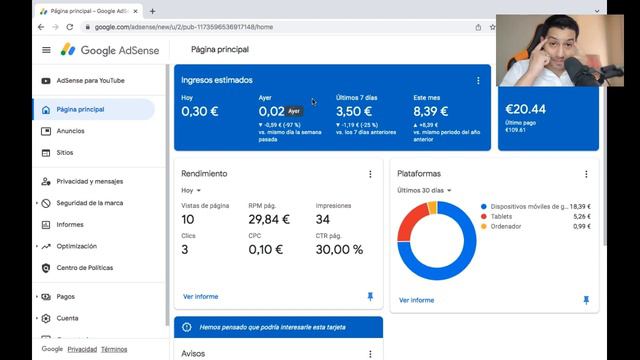Click yellow Ordenador legend dot
640x360 pixels.
tap(484, 227)
